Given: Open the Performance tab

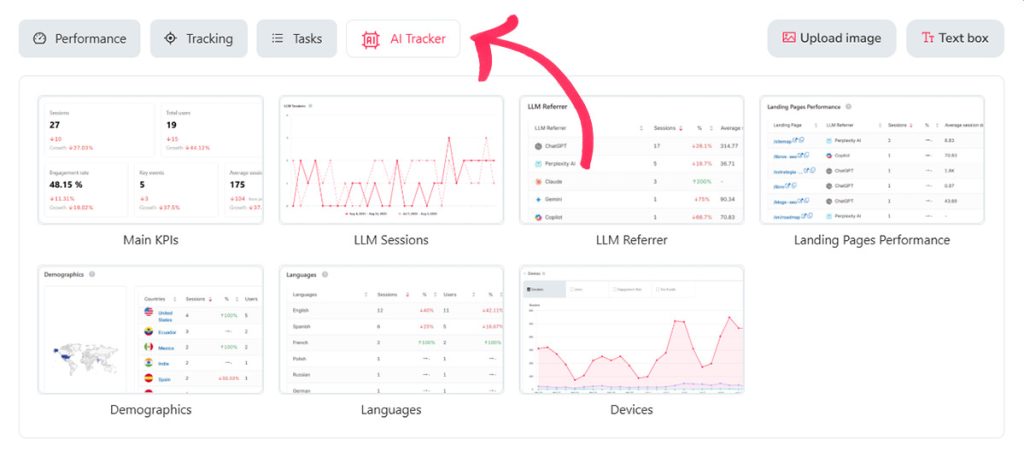Looking at the screenshot, I should click(x=79, y=39).
